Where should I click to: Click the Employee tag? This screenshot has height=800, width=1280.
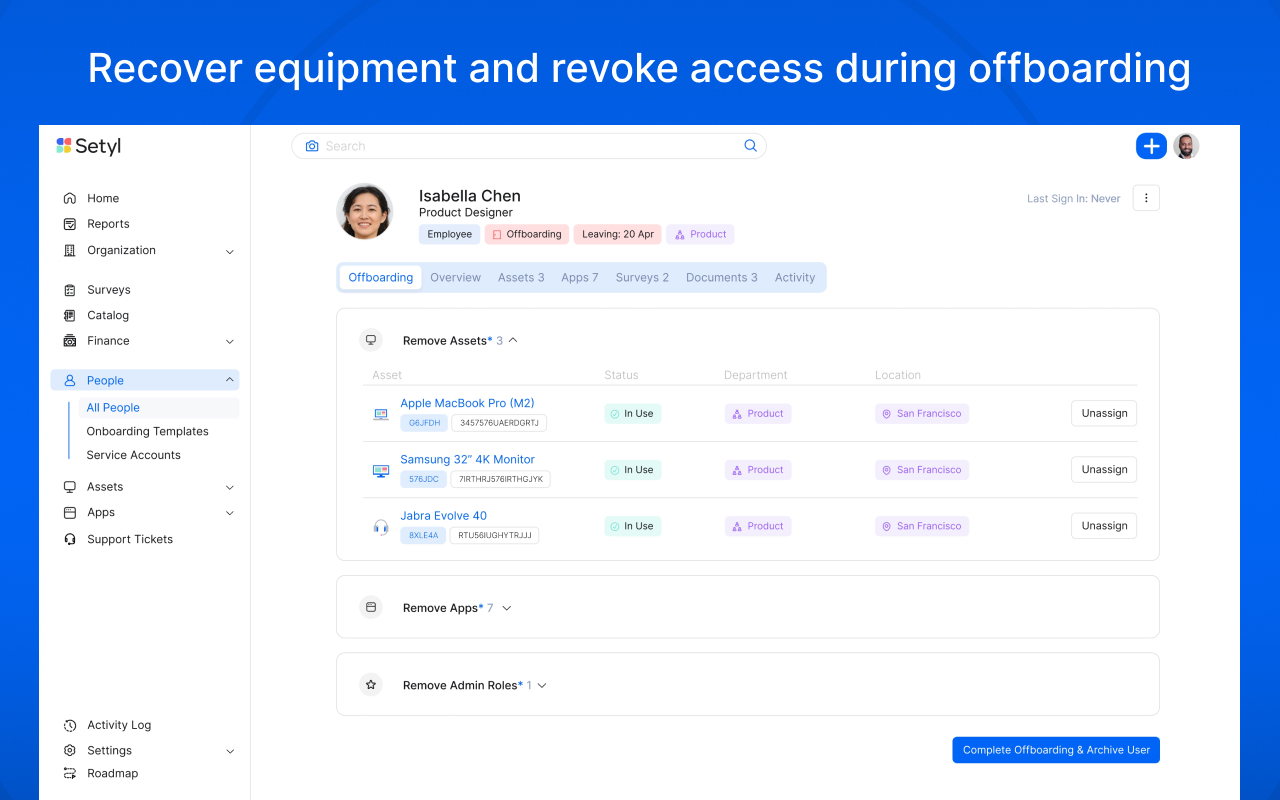coord(450,234)
